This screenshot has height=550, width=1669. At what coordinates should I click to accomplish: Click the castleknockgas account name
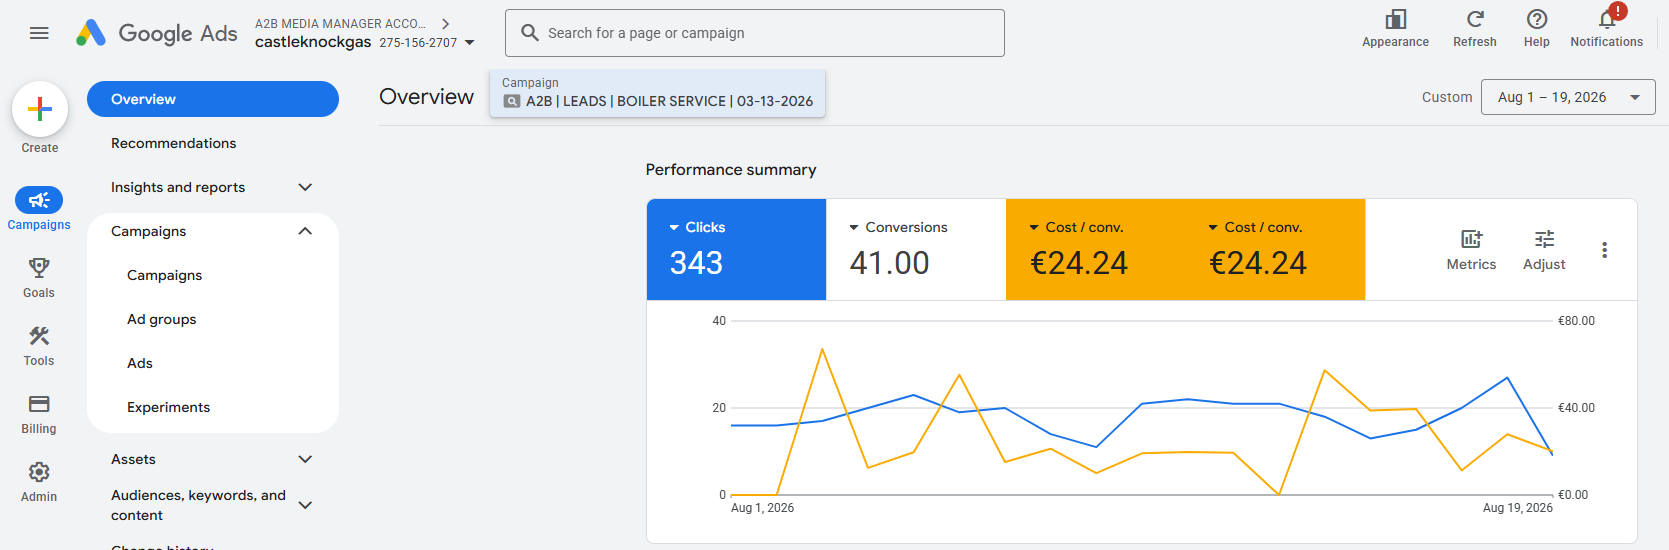point(313,42)
